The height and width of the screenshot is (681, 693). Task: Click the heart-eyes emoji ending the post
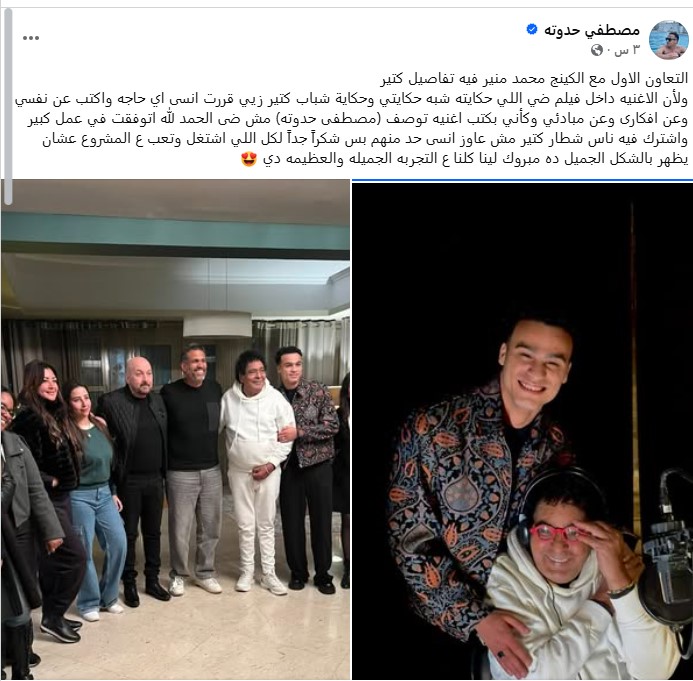click(249, 160)
